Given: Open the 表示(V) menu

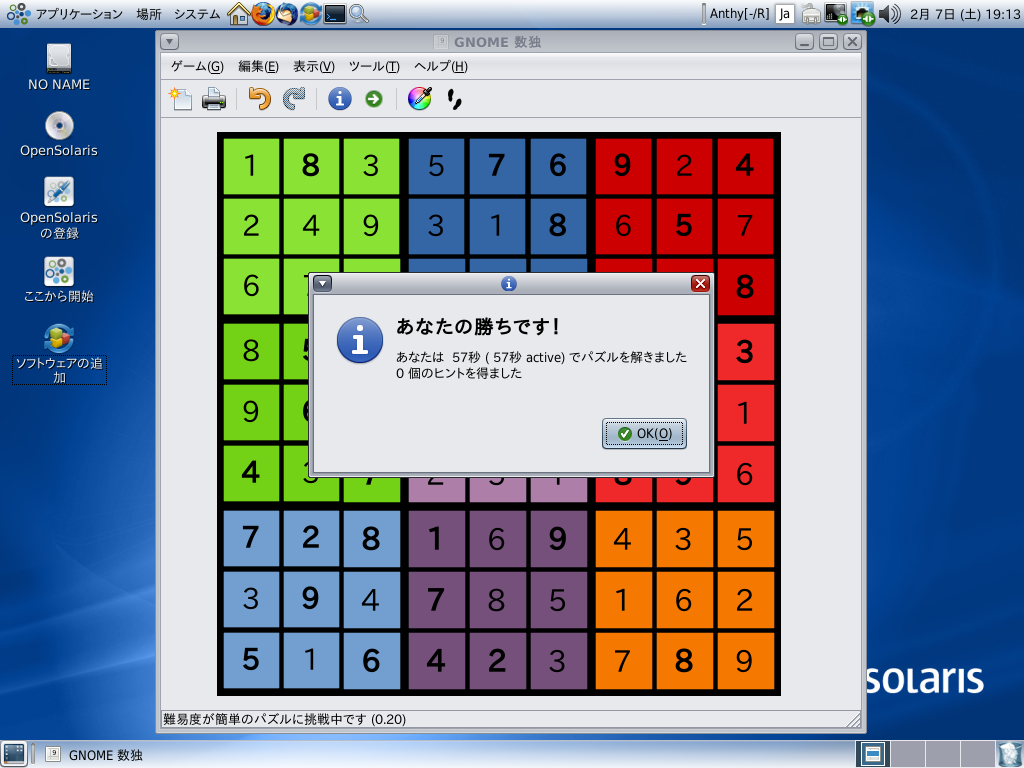Looking at the screenshot, I should click(x=313, y=66).
